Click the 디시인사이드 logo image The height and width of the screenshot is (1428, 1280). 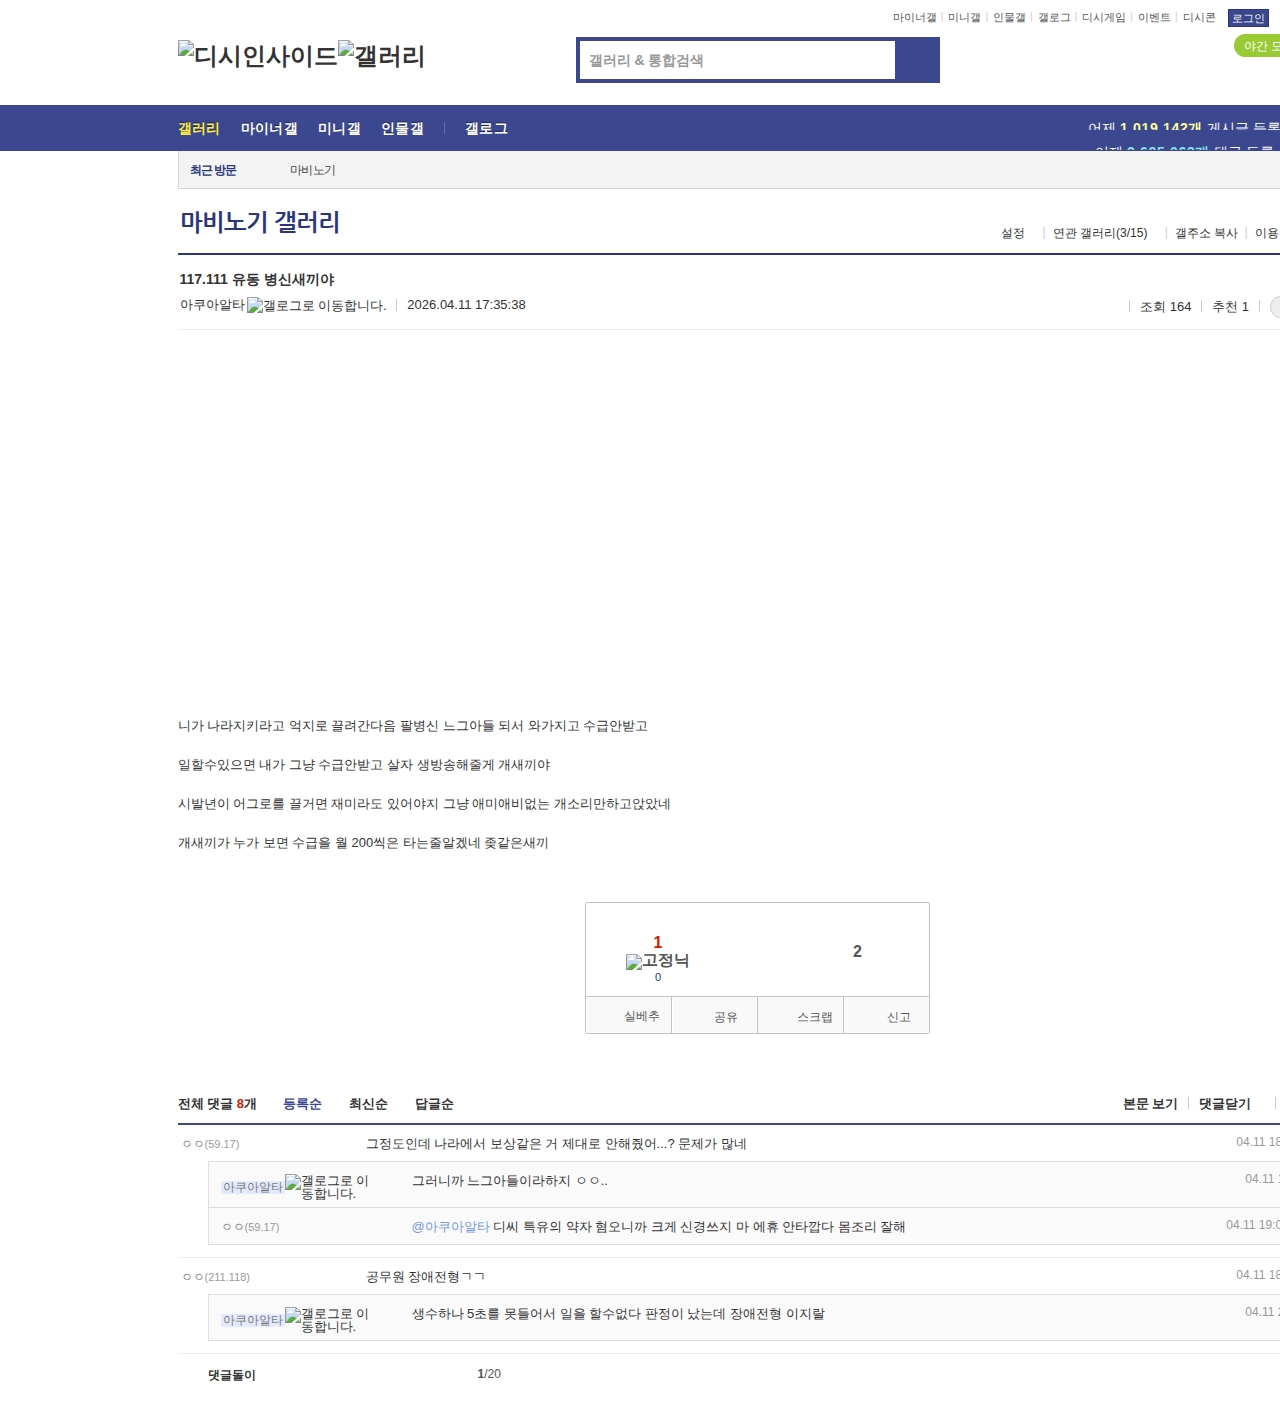258,55
